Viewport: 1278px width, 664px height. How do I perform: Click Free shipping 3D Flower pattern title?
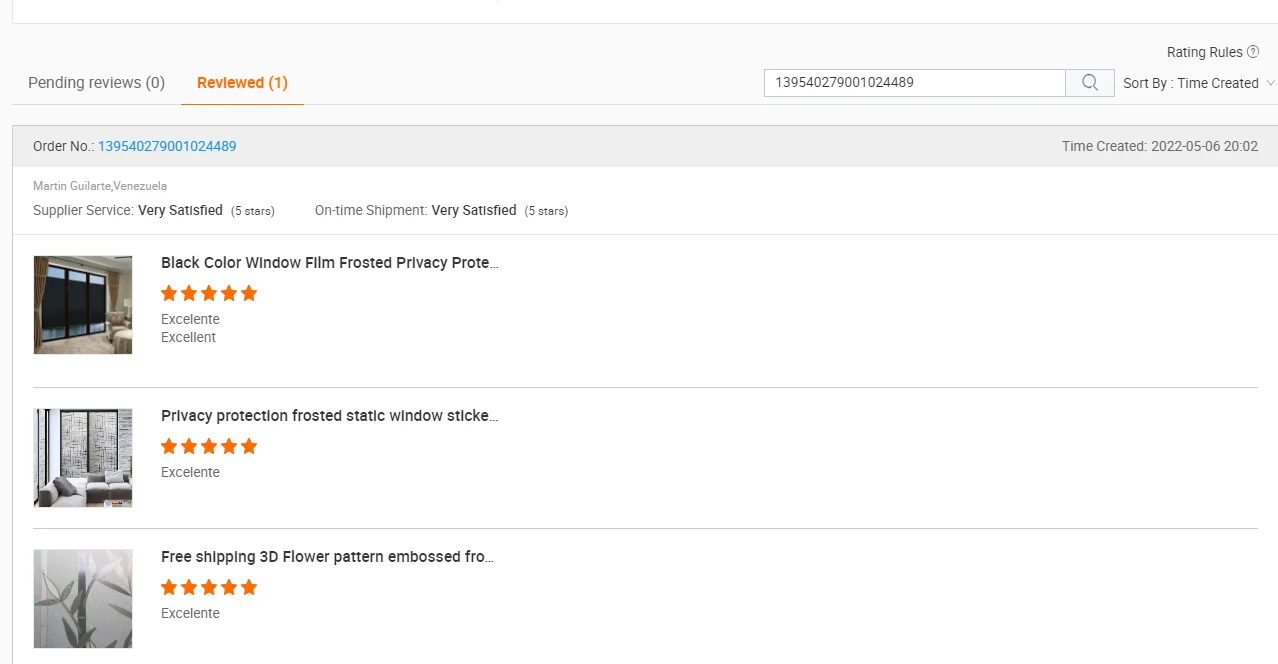pyautogui.click(x=327, y=557)
